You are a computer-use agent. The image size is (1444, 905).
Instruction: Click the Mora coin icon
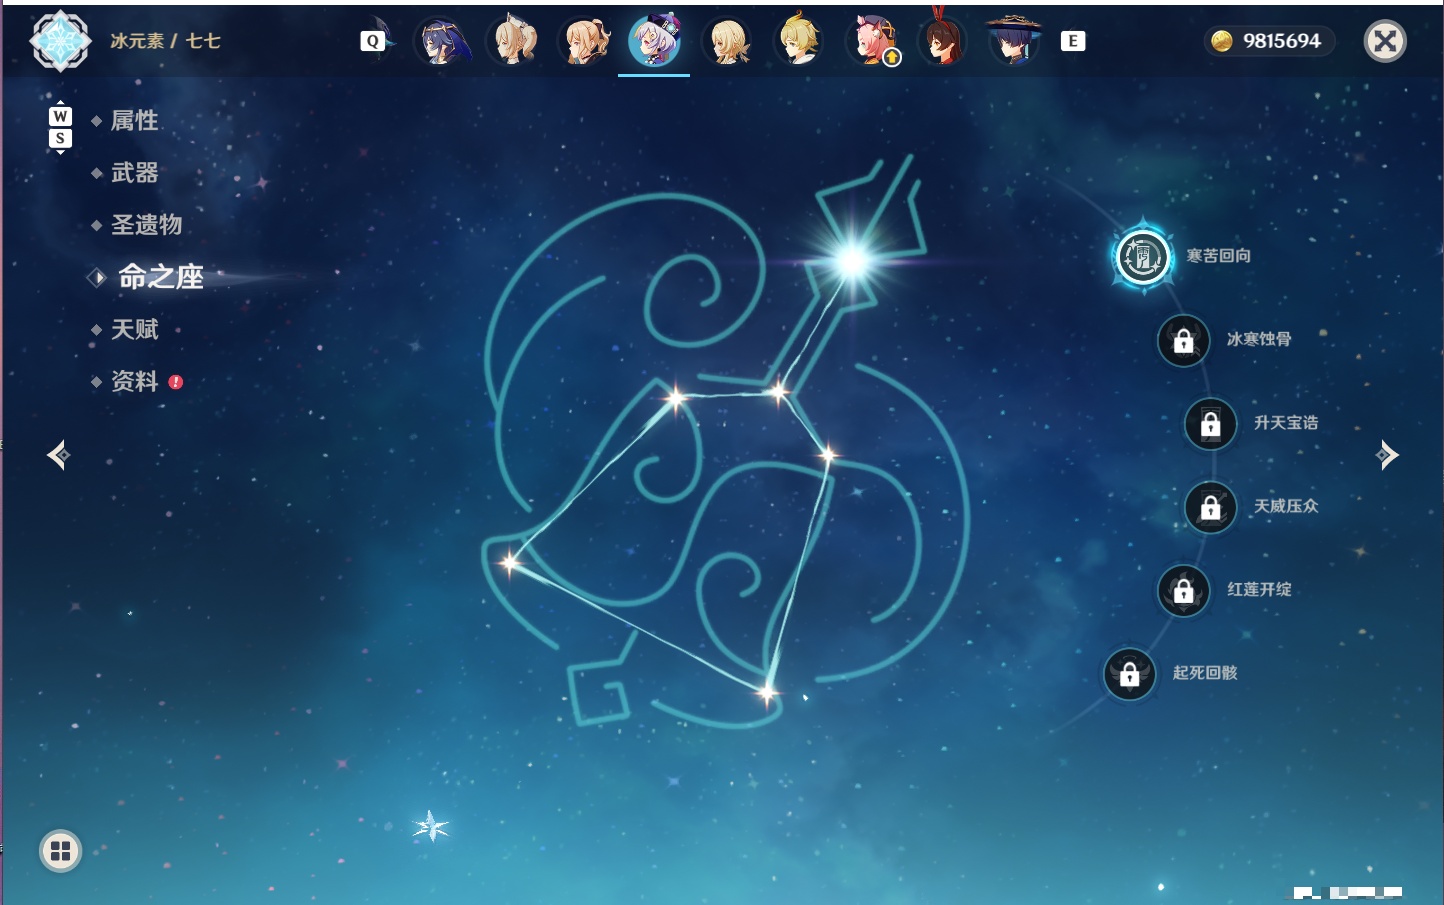[1221, 41]
